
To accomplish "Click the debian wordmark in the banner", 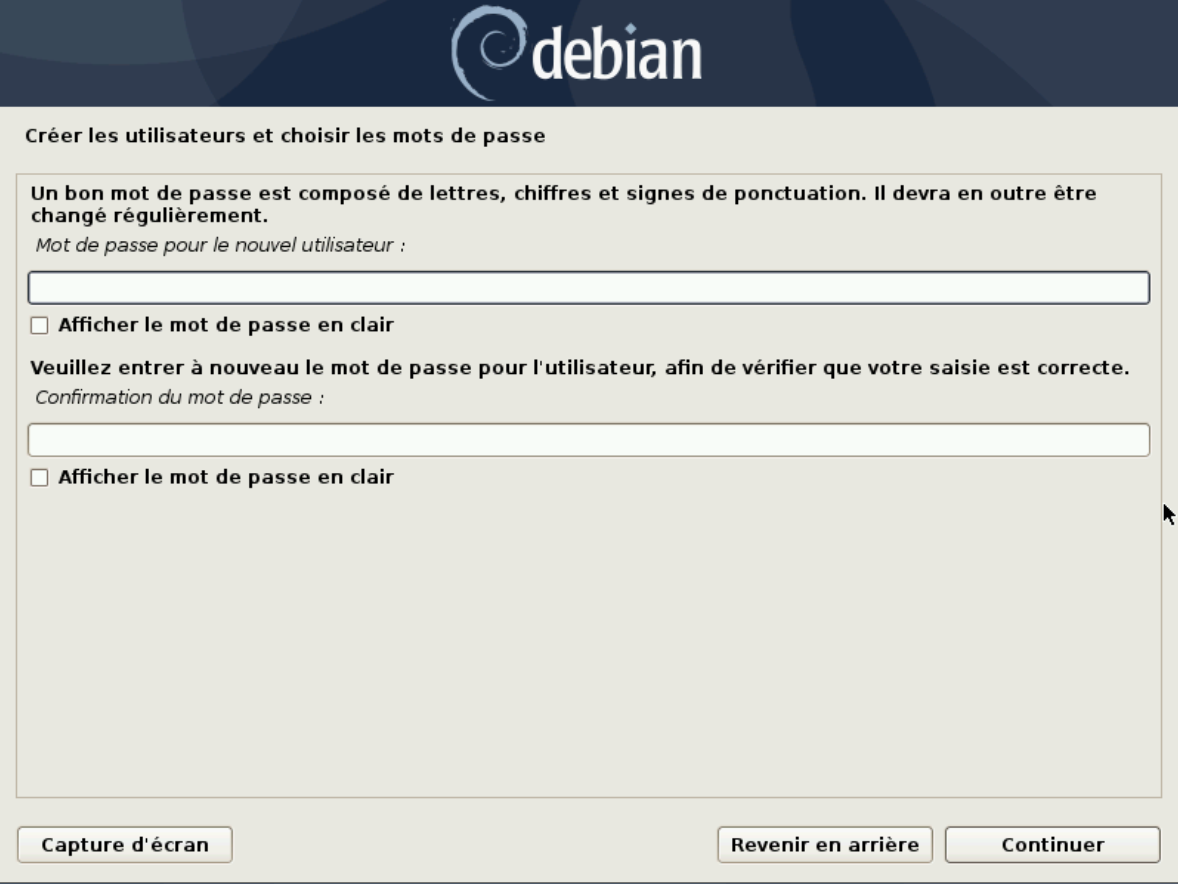I will [616, 53].
